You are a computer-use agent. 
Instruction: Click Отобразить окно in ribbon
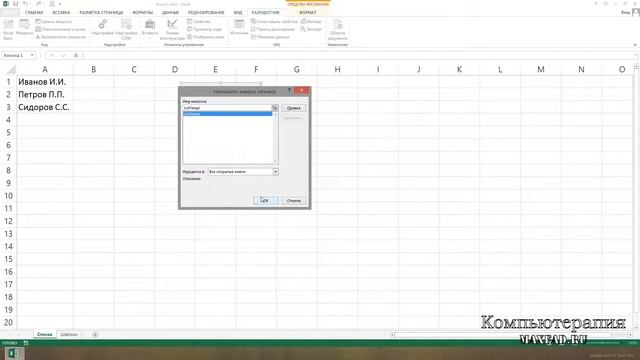(x=206, y=37)
